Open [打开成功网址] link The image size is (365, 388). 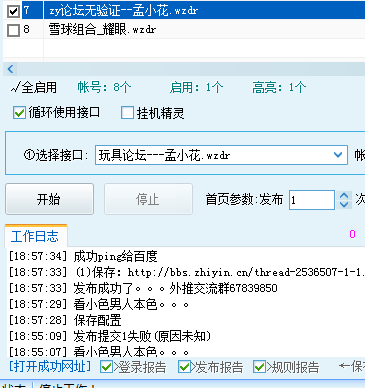click(x=50, y=367)
